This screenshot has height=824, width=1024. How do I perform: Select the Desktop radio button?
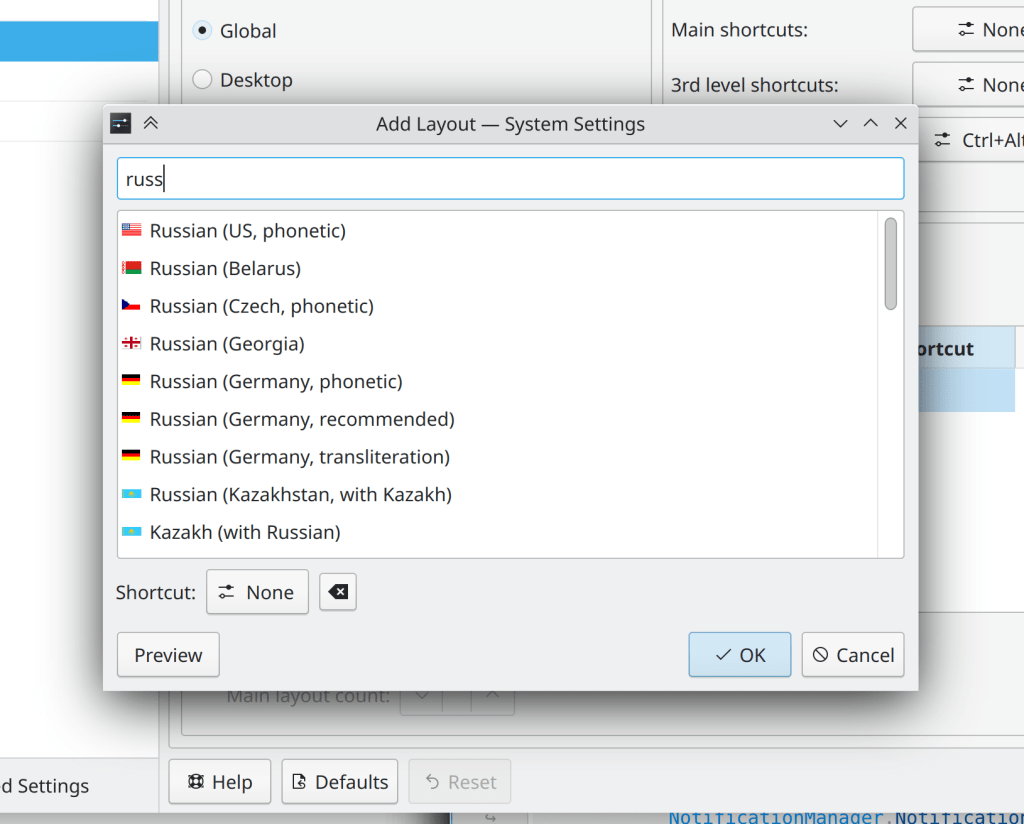203,80
